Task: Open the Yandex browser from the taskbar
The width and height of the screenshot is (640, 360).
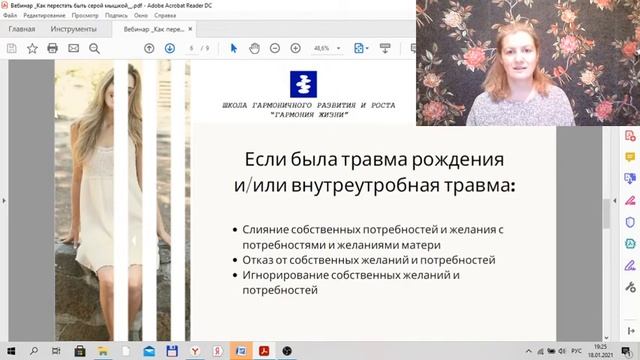Action: coord(195,351)
